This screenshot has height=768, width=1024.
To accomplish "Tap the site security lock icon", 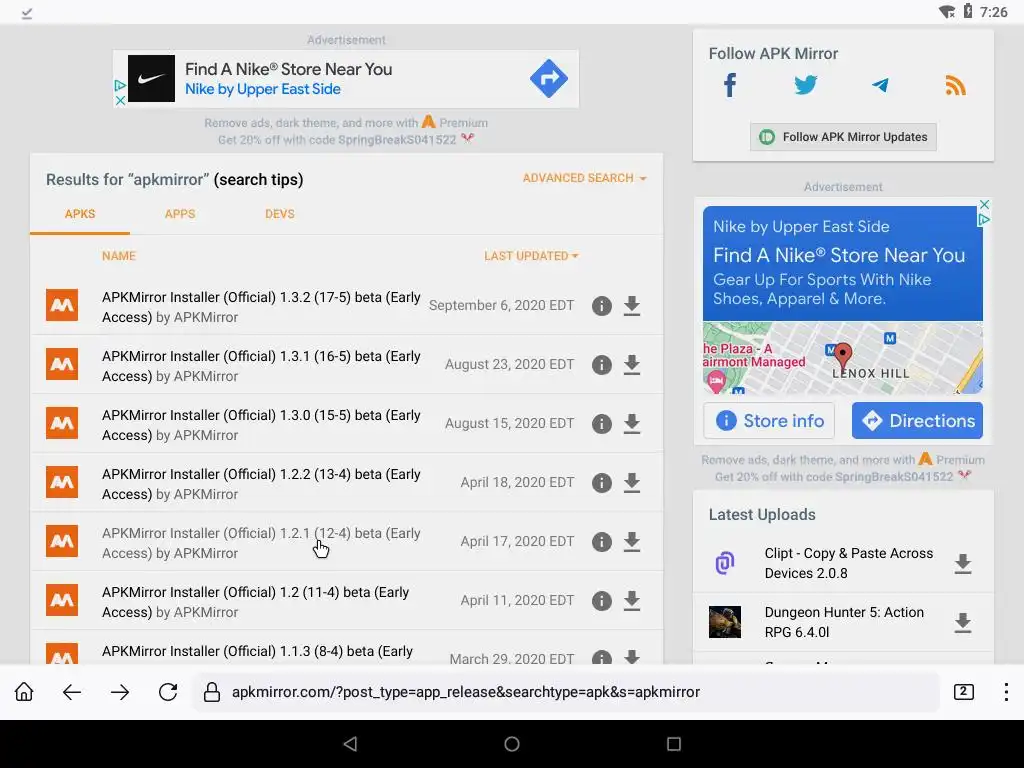I will click(212, 692).
